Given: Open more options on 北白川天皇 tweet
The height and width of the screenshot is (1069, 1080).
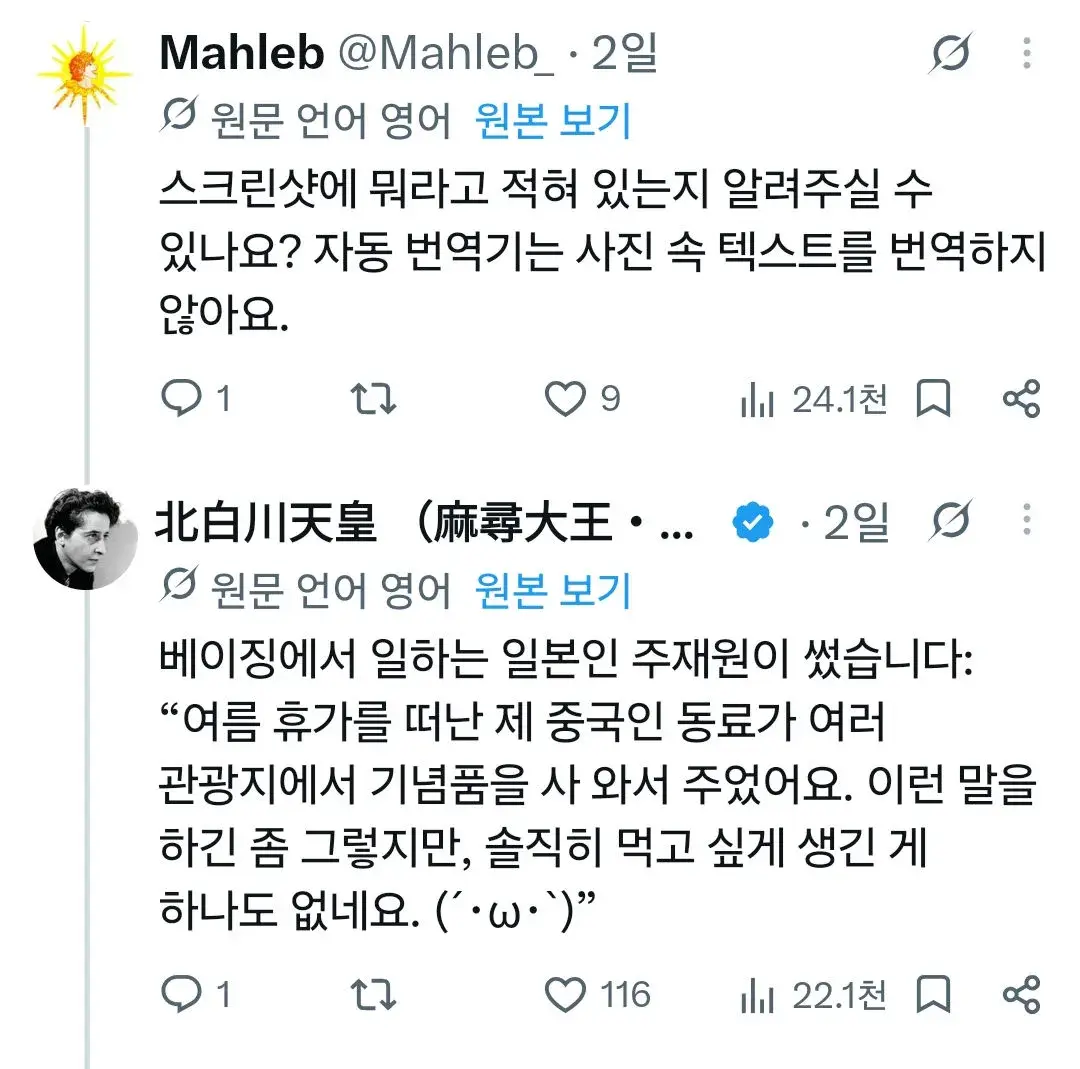Looking at the screenshot, I should point(1027,519).
